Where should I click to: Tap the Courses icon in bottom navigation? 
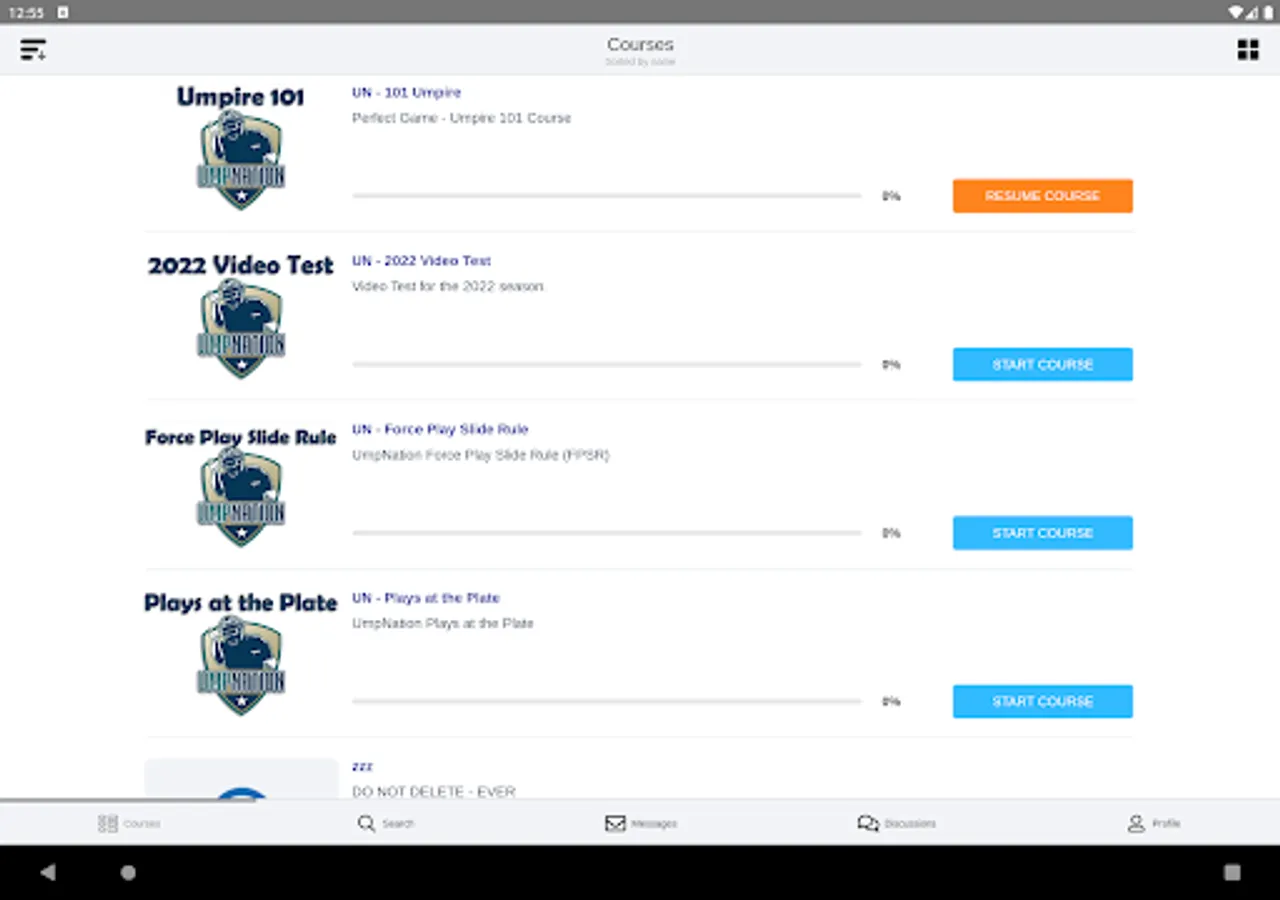tap(108, 823)
